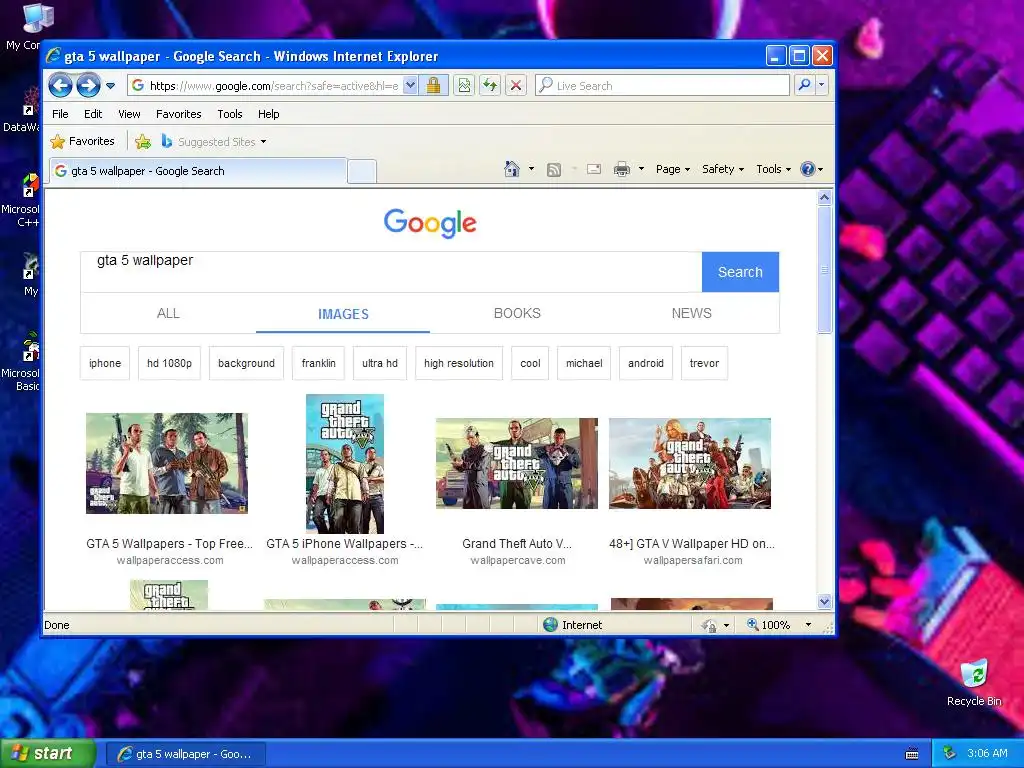Open the Favorites menu

click(x=178, y=114)
